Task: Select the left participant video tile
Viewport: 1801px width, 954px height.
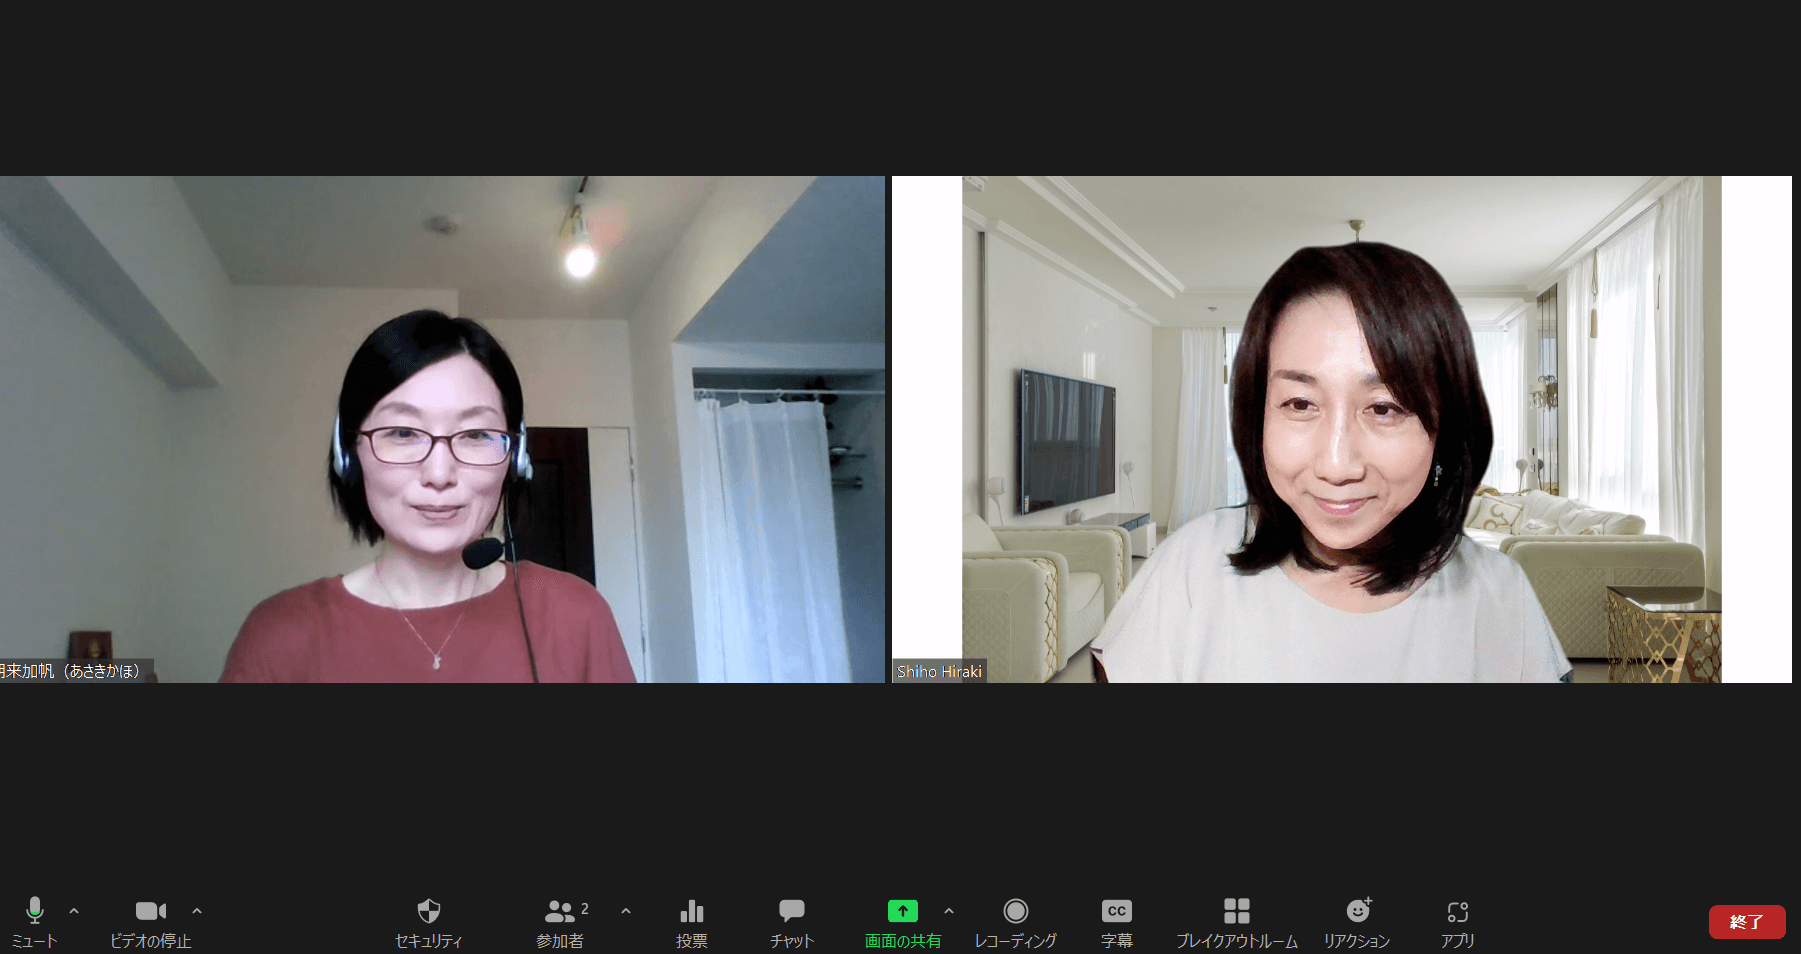Action: 442,429
